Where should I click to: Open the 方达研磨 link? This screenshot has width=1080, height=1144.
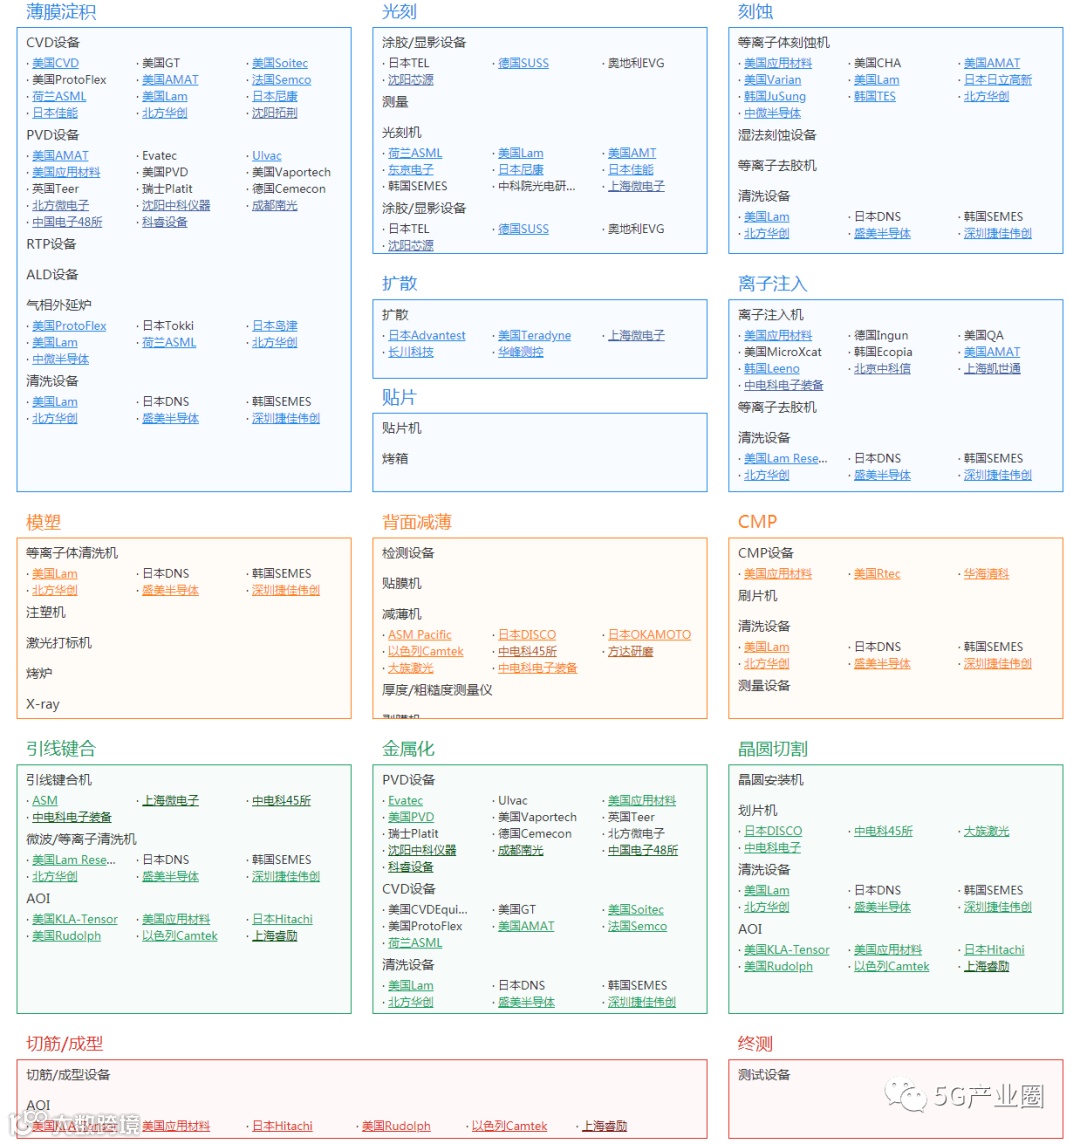pyautogui.click(x=630, y=652)
